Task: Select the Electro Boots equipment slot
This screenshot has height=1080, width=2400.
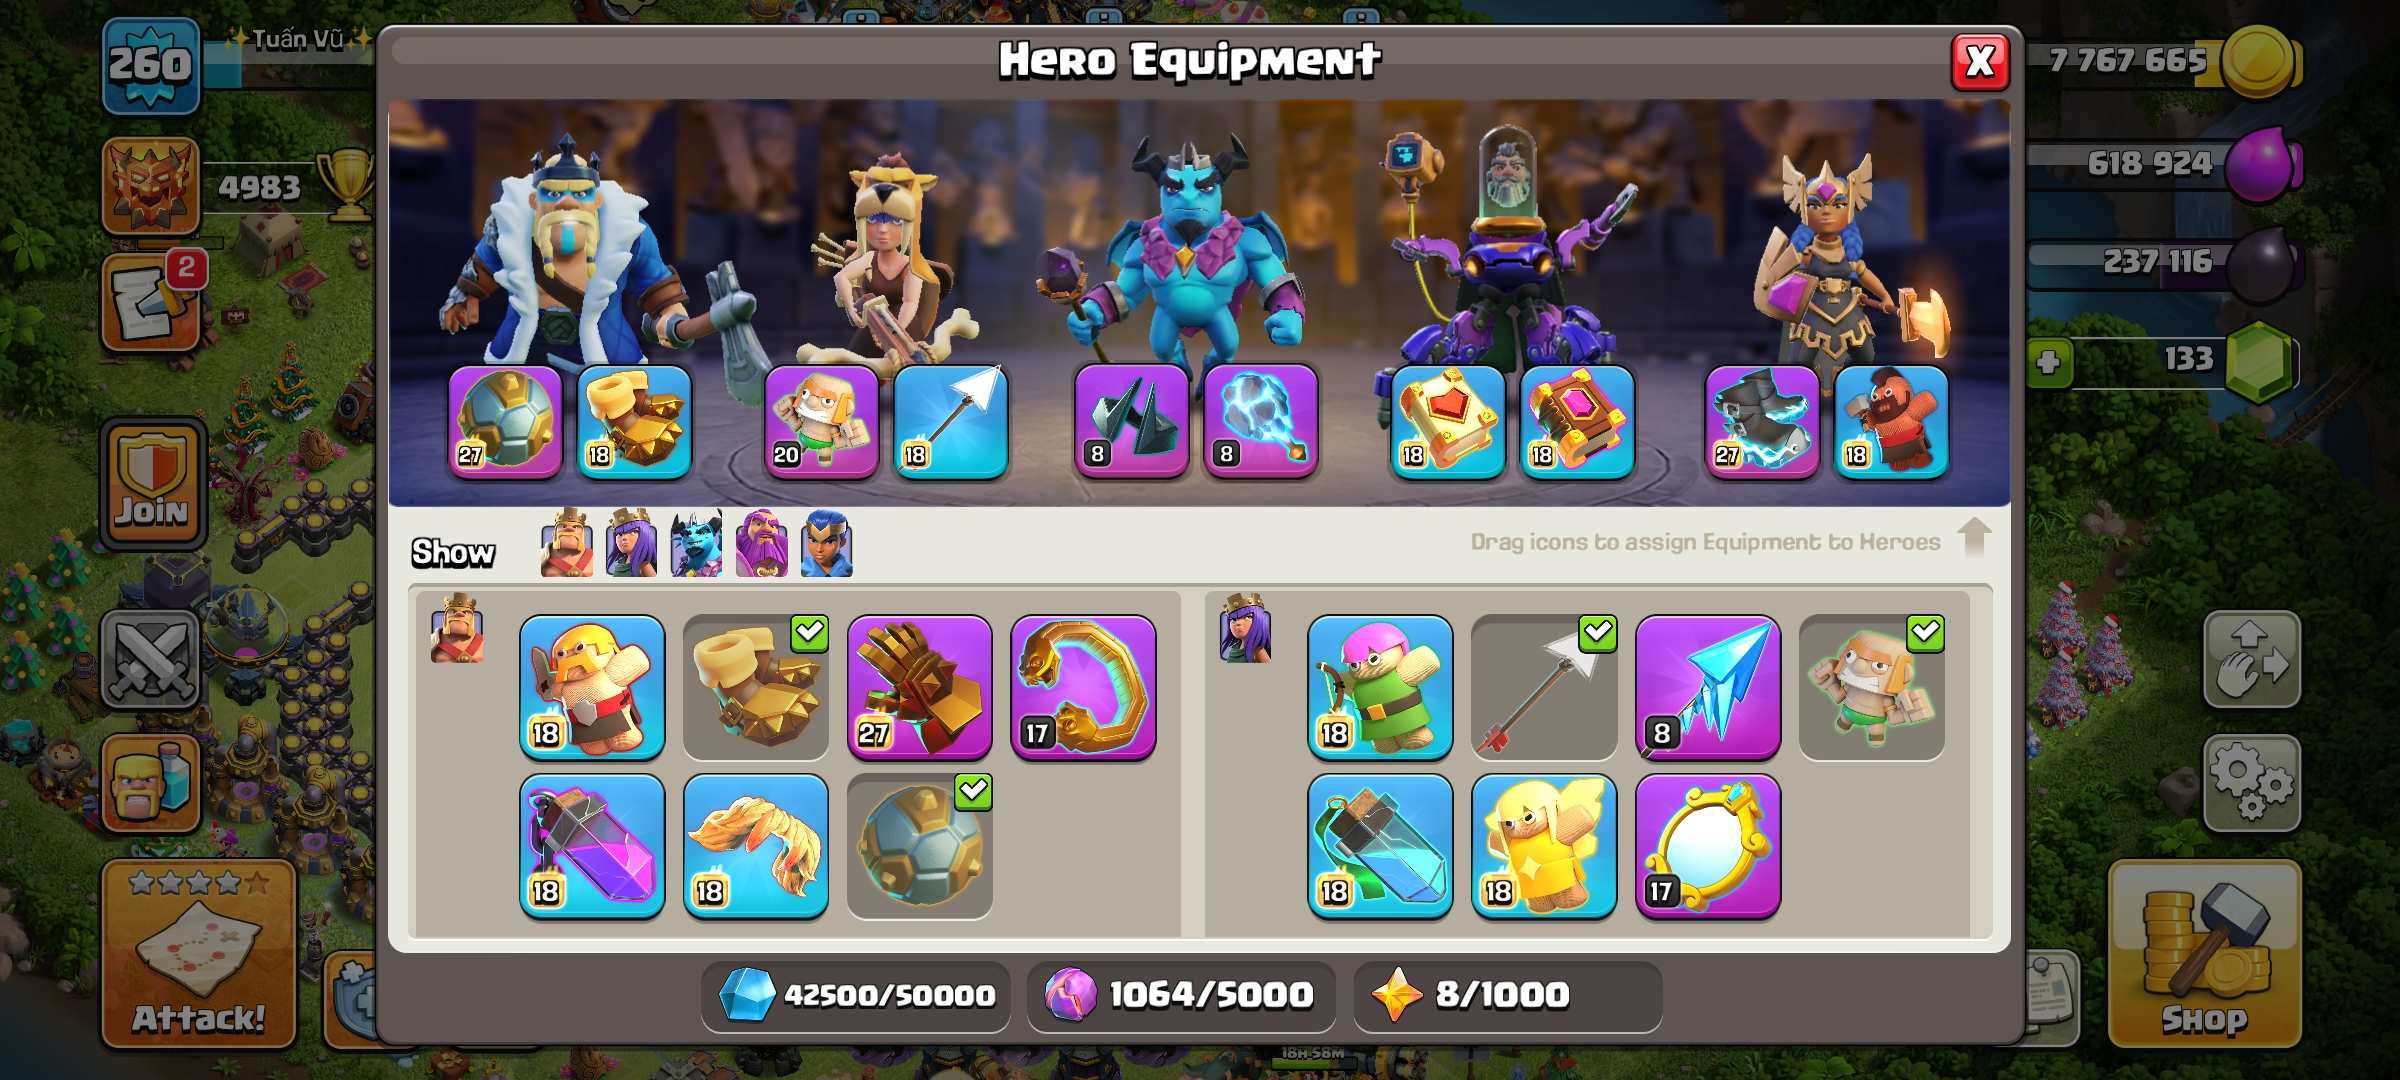Action: point(1762,421)
